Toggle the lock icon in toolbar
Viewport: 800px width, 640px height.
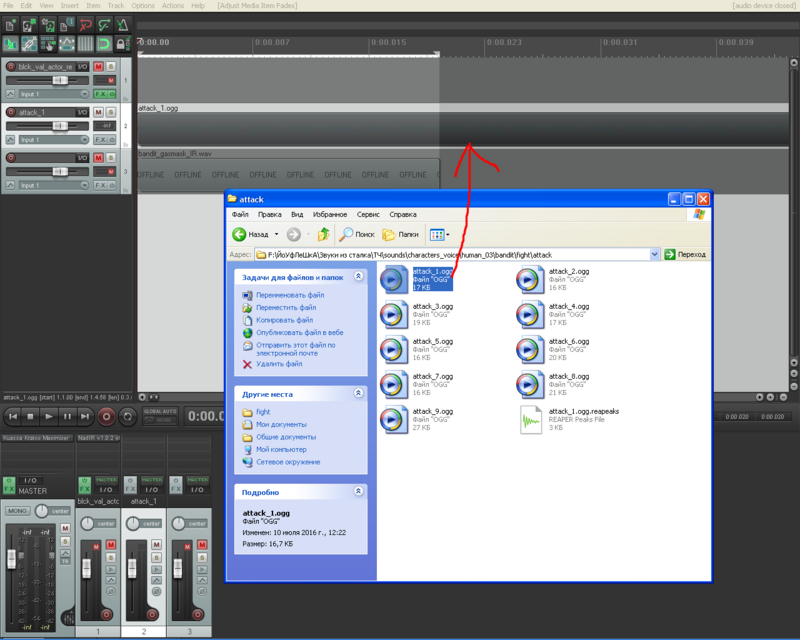point(121,44)
